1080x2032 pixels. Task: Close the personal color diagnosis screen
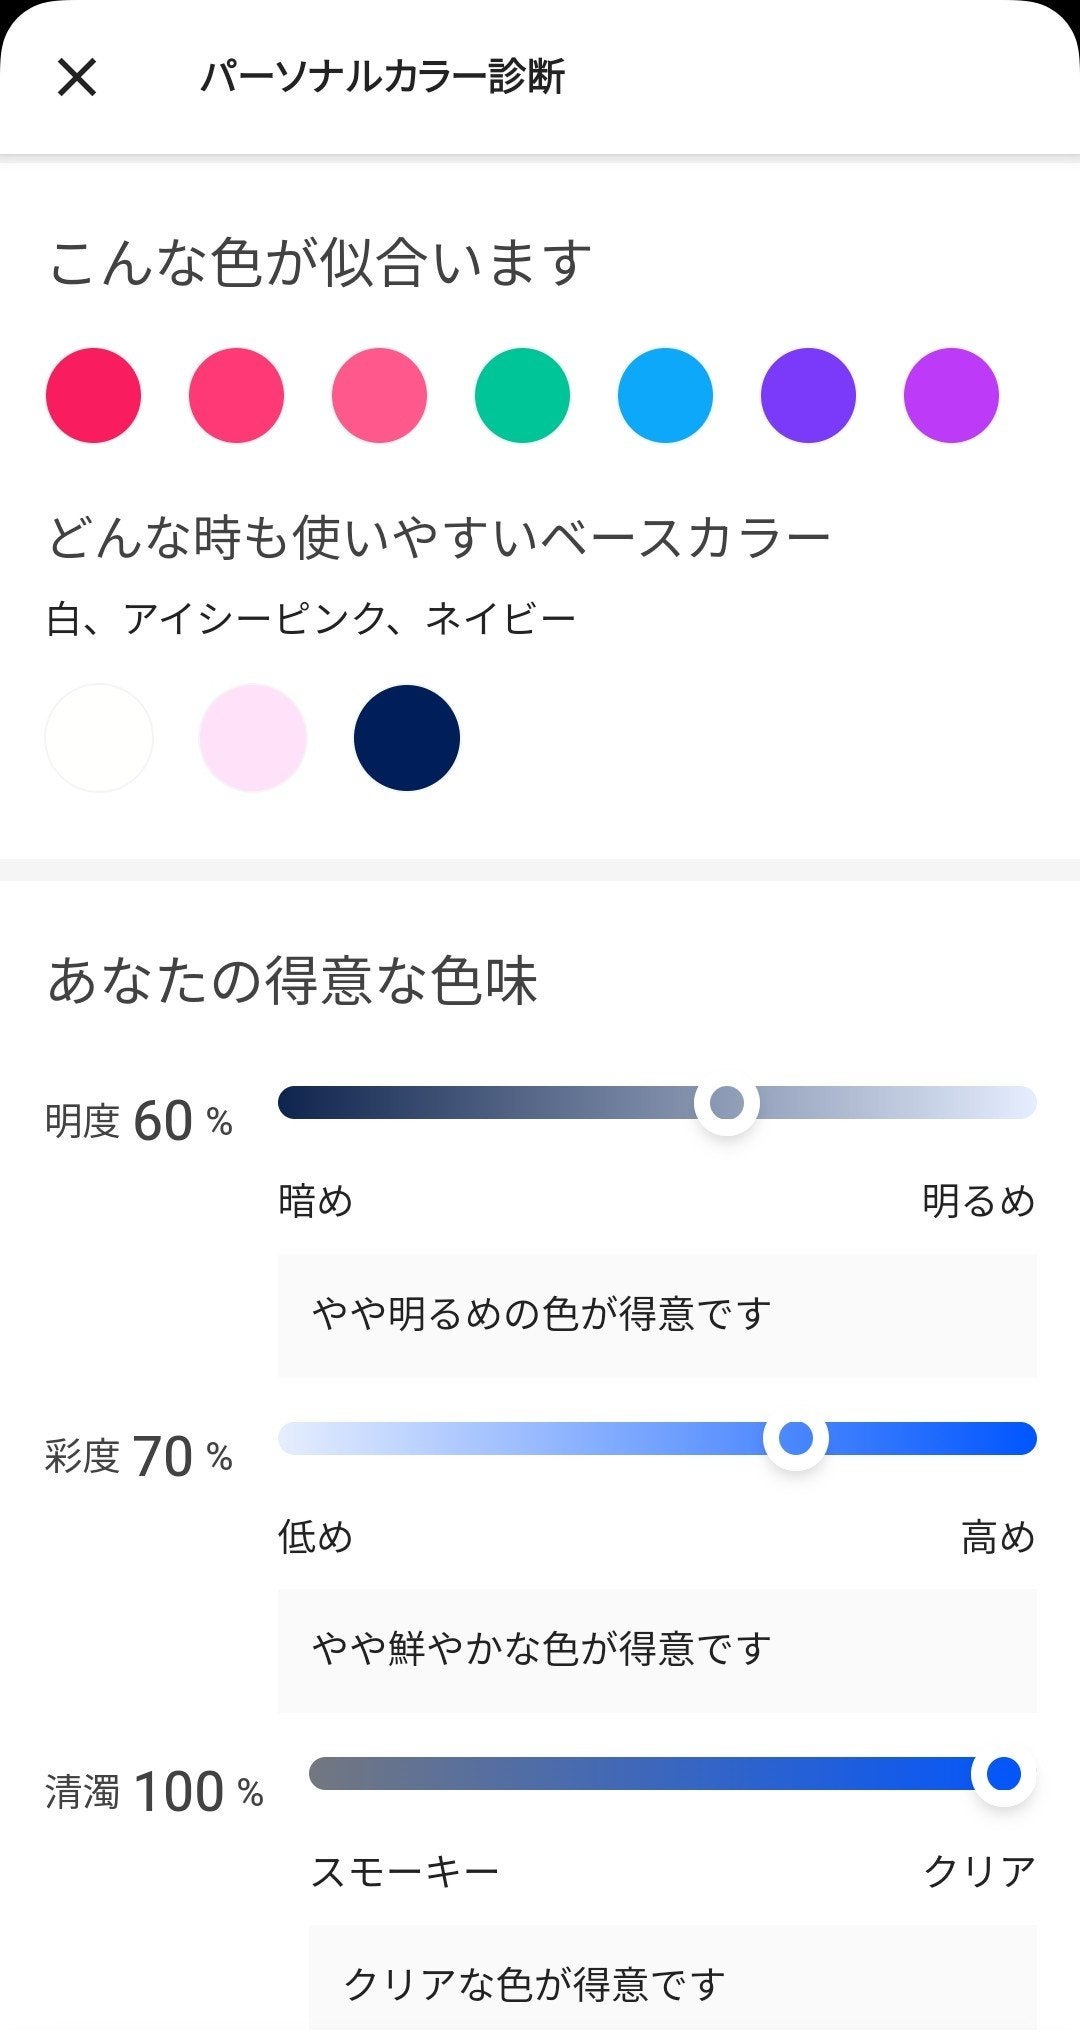click(x=77, y=77)
